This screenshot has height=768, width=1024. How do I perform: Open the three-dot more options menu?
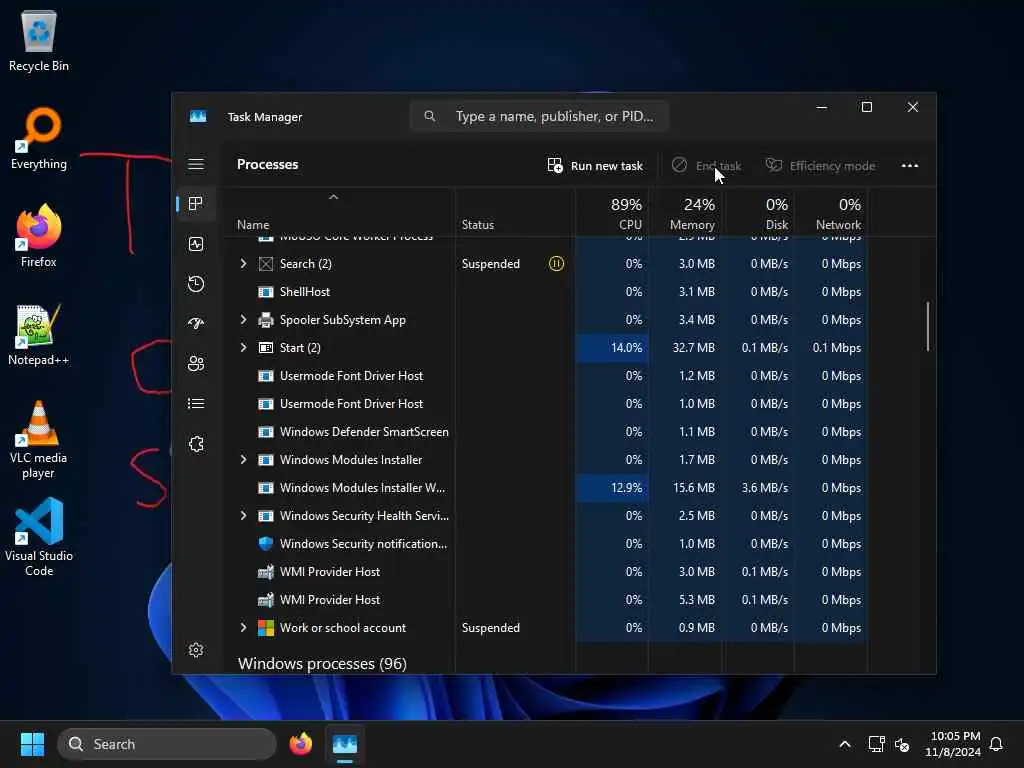coord(910,165)
